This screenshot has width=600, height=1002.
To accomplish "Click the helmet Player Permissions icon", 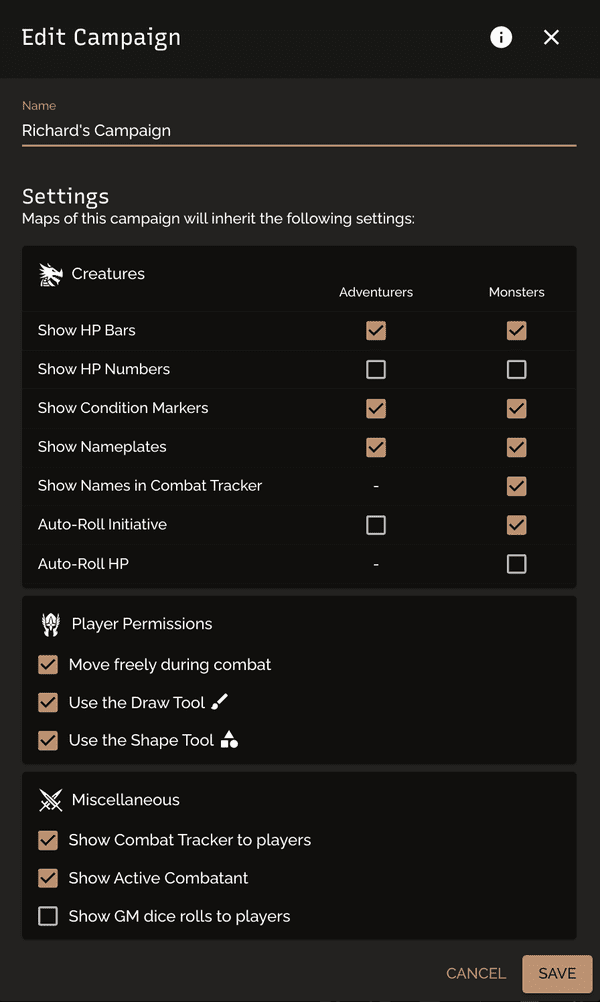I will click(50, 624).
